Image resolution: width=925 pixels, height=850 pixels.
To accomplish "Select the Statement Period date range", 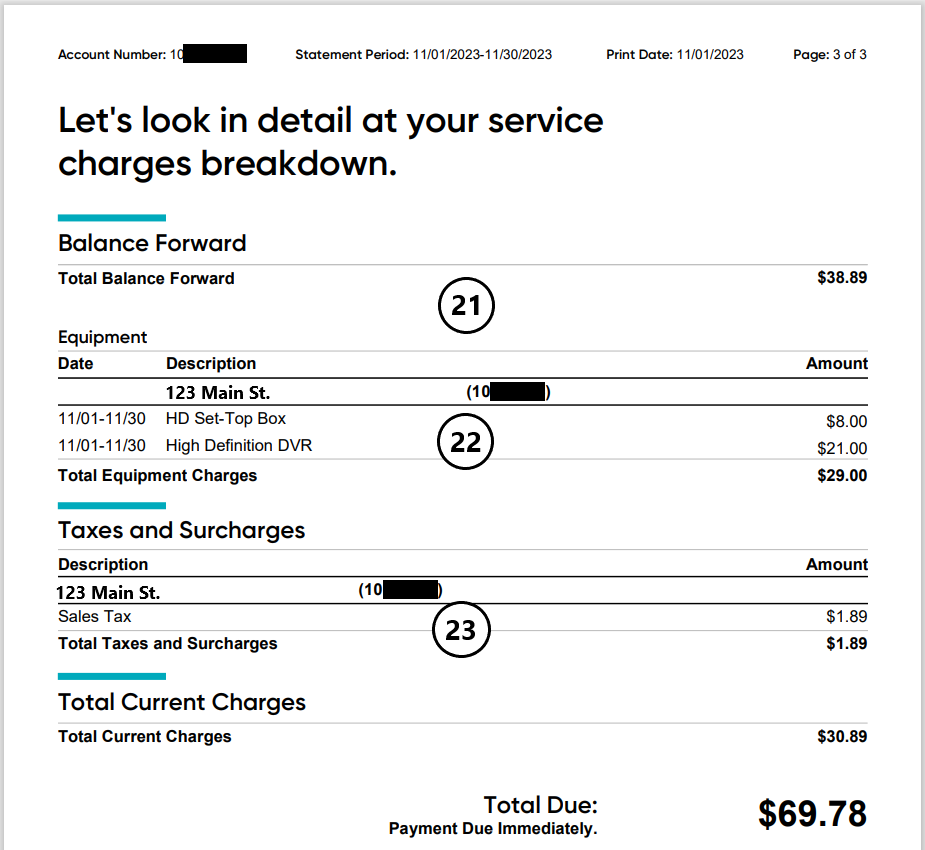I will (x=482, y=55).
